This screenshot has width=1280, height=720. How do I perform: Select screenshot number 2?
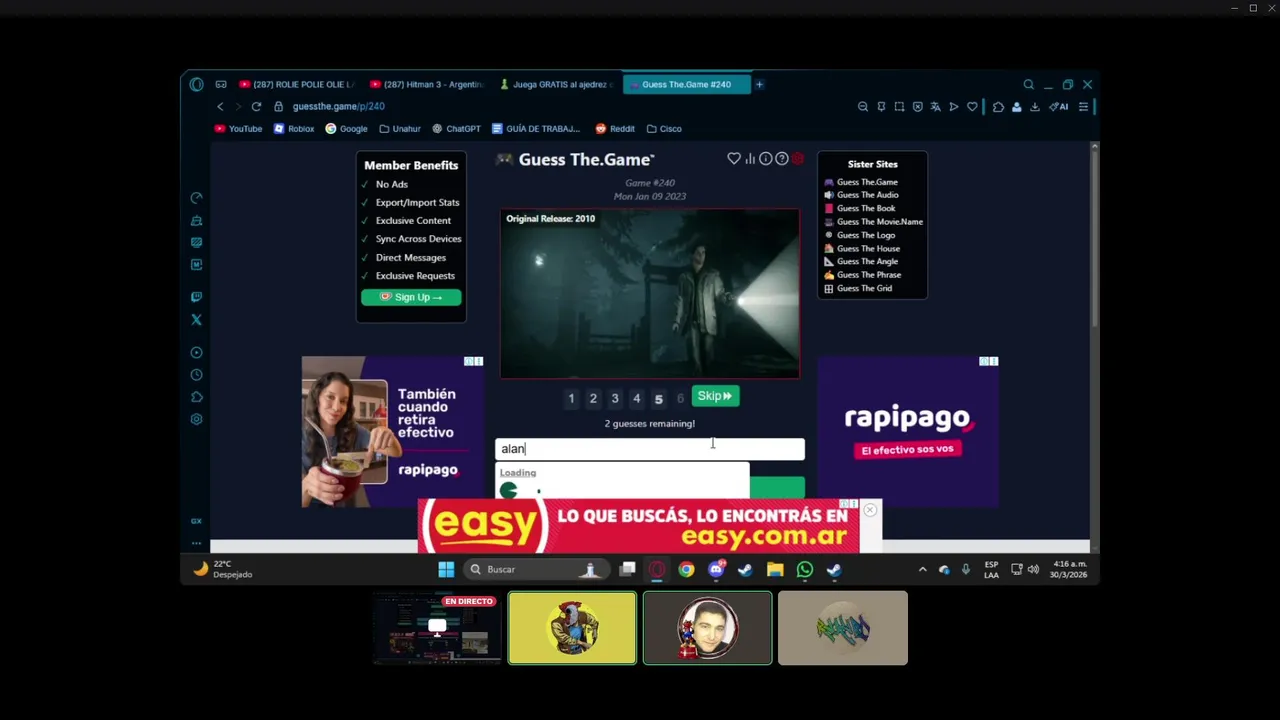pos(593,399)
